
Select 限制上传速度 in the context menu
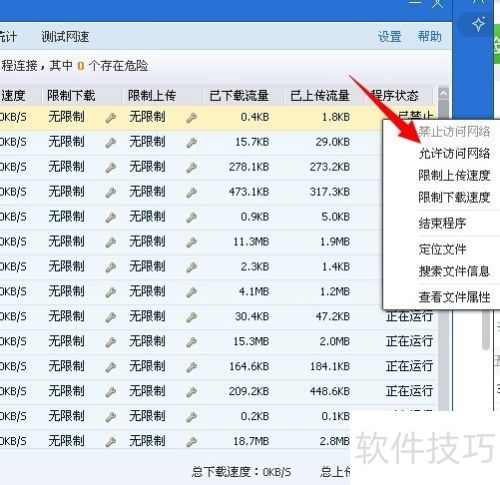pyautogui.click(x=454, y=175)
